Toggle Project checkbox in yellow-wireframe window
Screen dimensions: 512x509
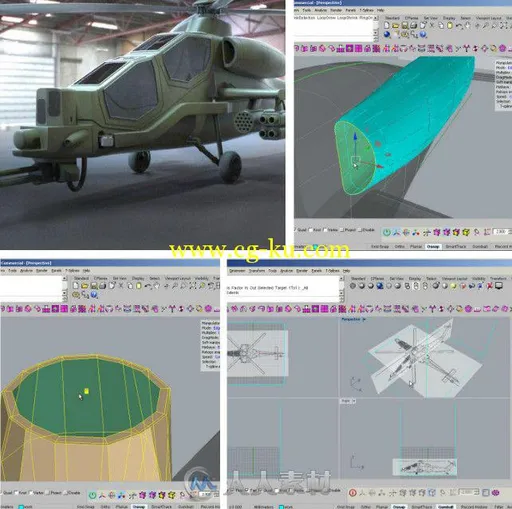pos(47,492)
